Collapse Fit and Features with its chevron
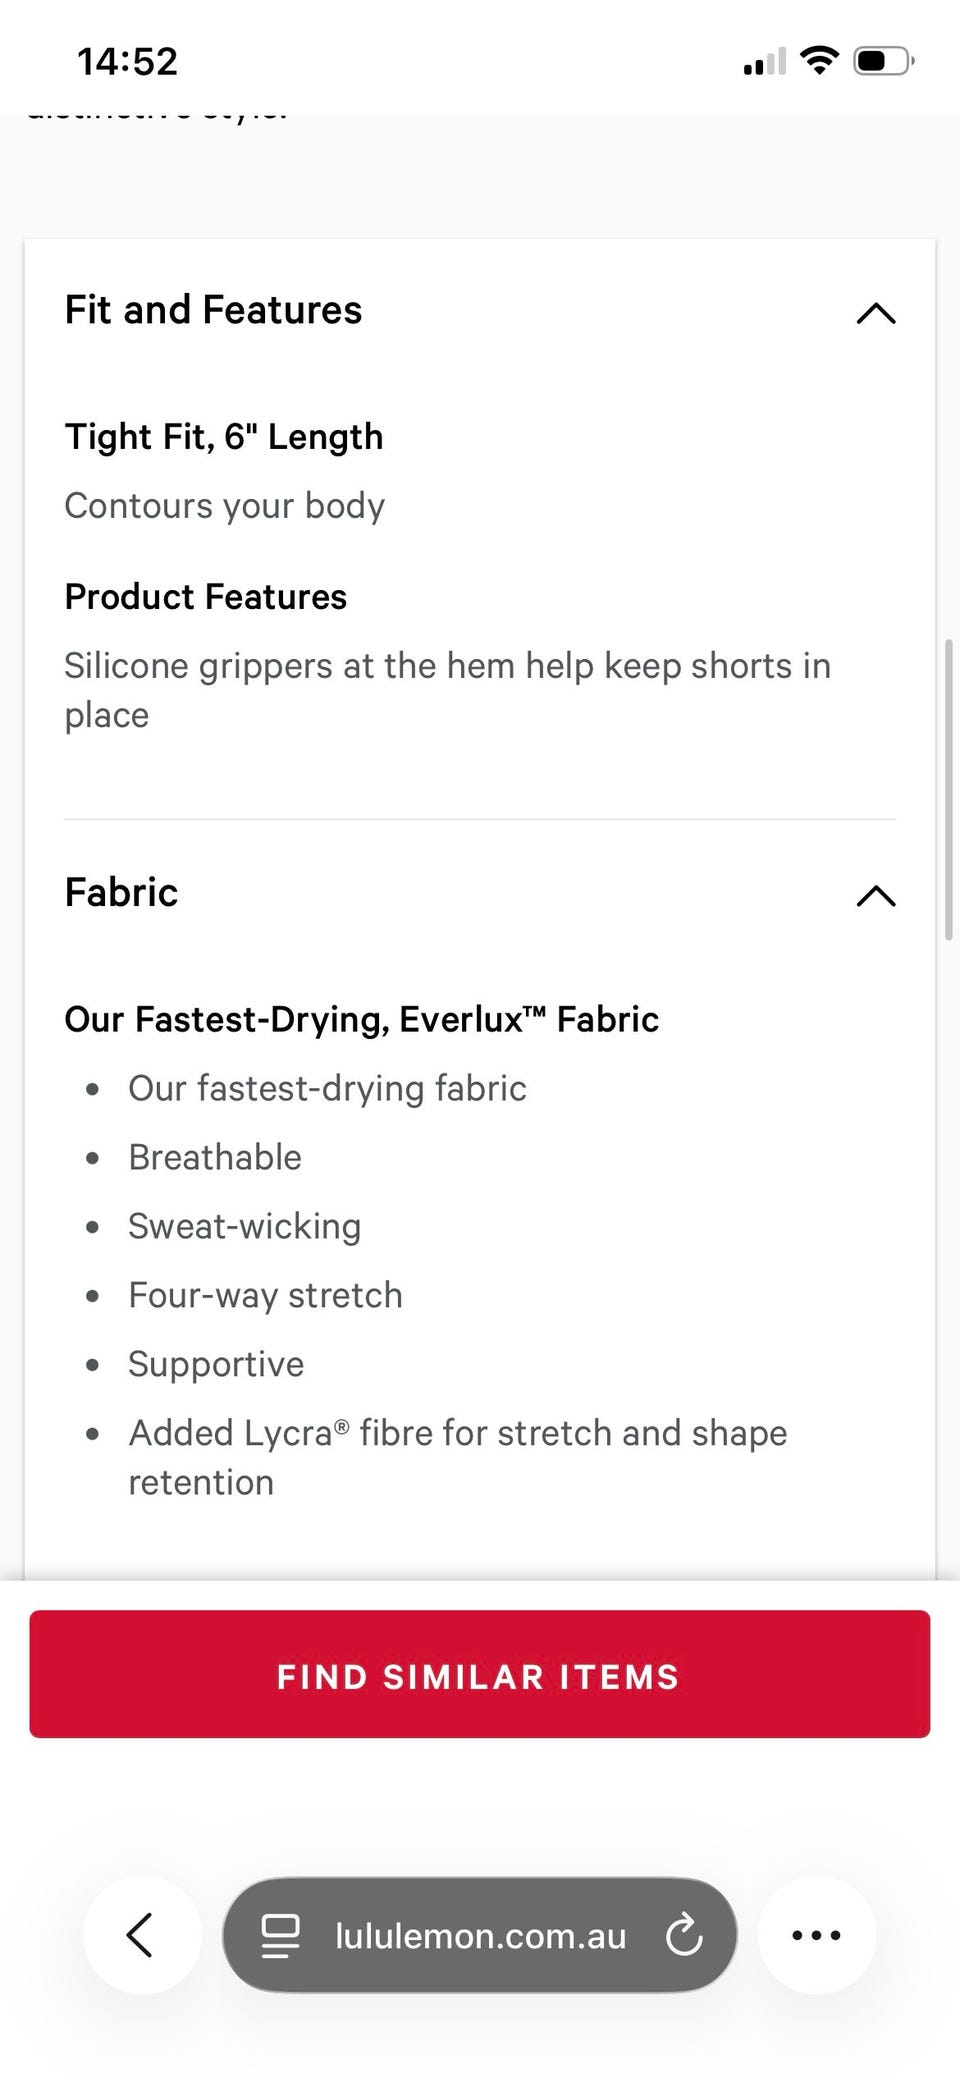The height and width of the screenshot is (2078, 960). coord(876,313)
